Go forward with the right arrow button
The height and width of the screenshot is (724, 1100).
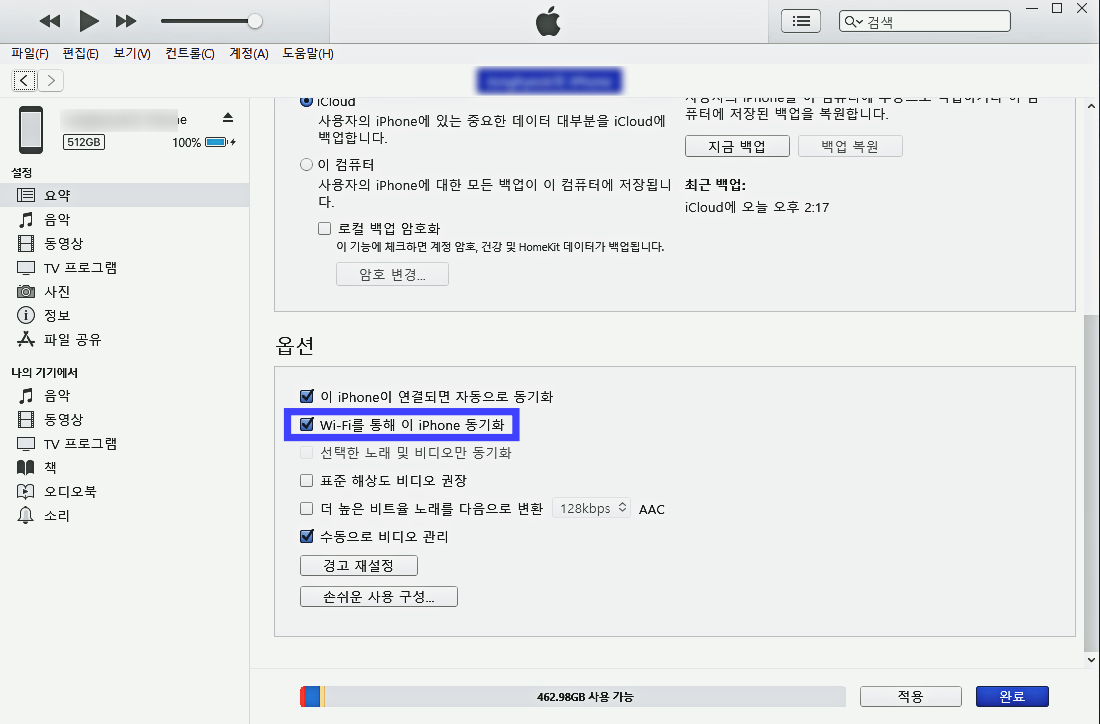(x=51, y=81)
